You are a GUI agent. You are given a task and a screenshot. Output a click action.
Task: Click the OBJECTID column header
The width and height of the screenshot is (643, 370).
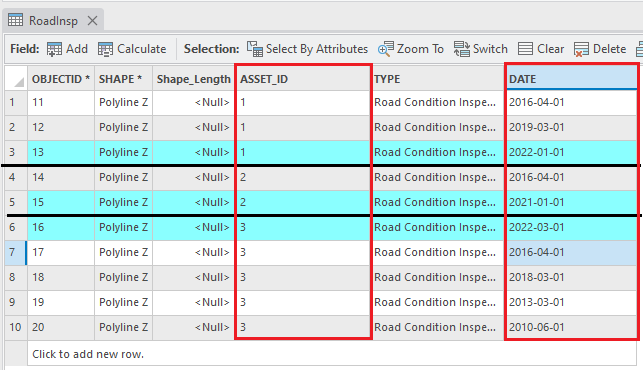point(61,79)
